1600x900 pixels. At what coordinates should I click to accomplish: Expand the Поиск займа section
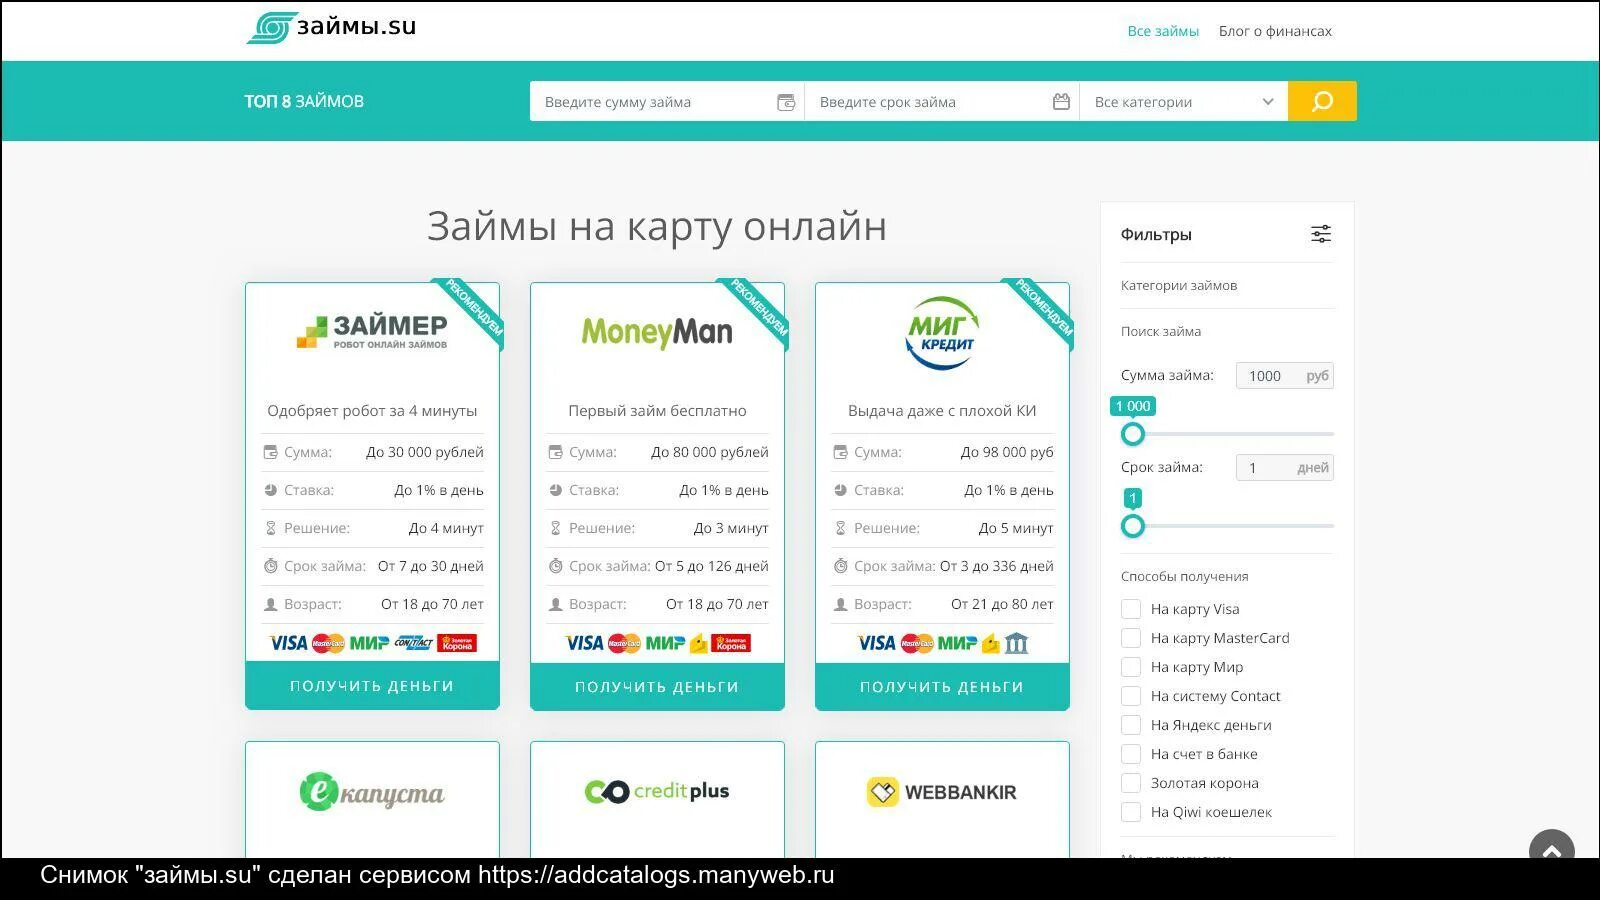point(1161,331)
